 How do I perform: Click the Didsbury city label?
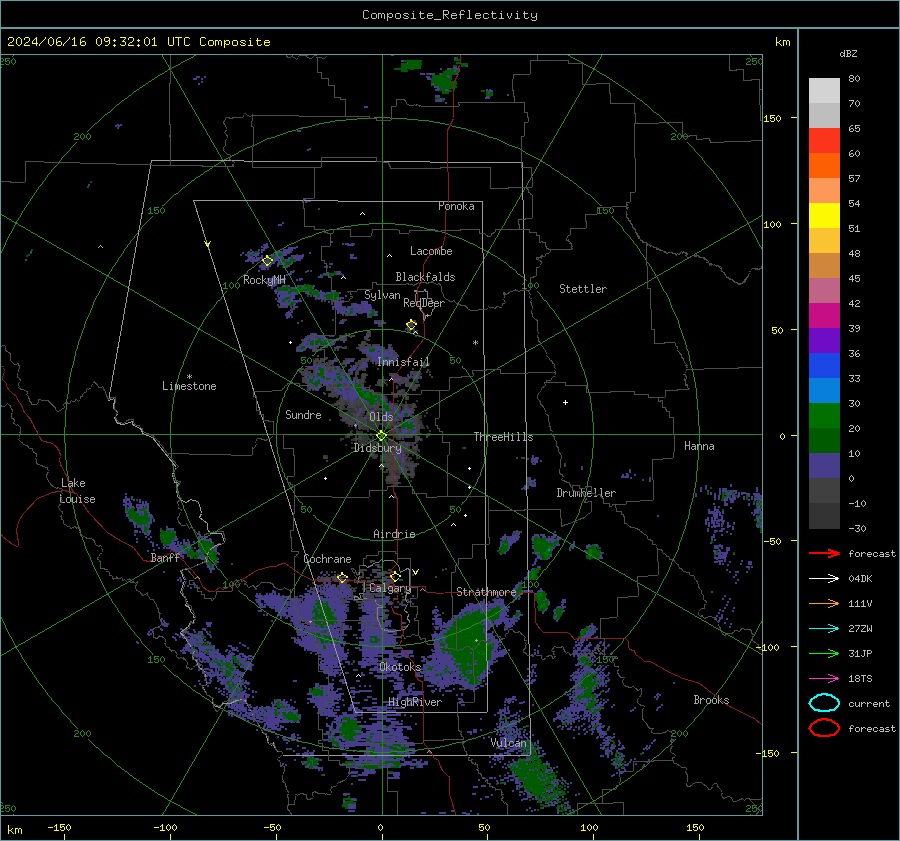377,448
